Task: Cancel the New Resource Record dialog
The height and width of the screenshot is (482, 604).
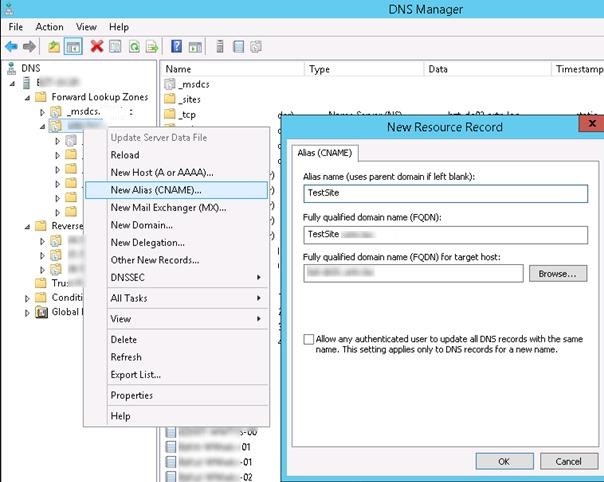Action: pyautogui.click(x=568, y=461)
